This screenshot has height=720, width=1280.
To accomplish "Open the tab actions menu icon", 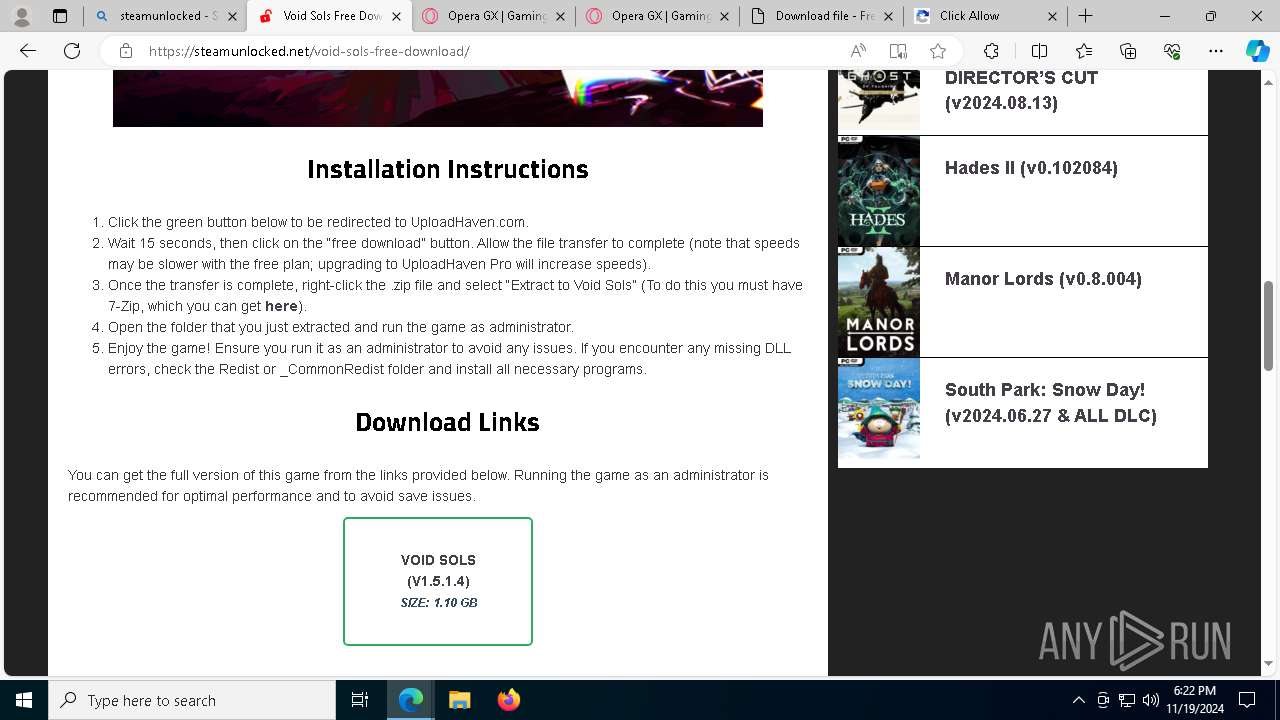I will coord(60,16).
